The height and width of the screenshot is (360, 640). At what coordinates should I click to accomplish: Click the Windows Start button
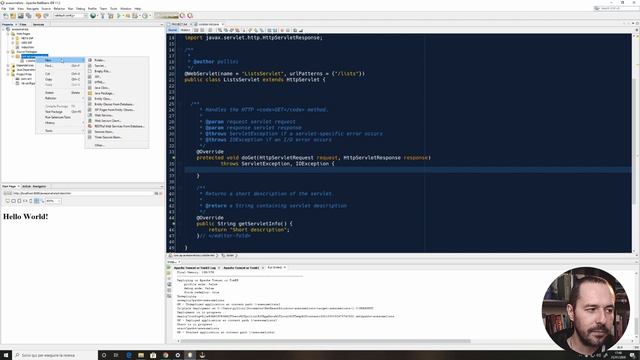(x=6, y=355)
